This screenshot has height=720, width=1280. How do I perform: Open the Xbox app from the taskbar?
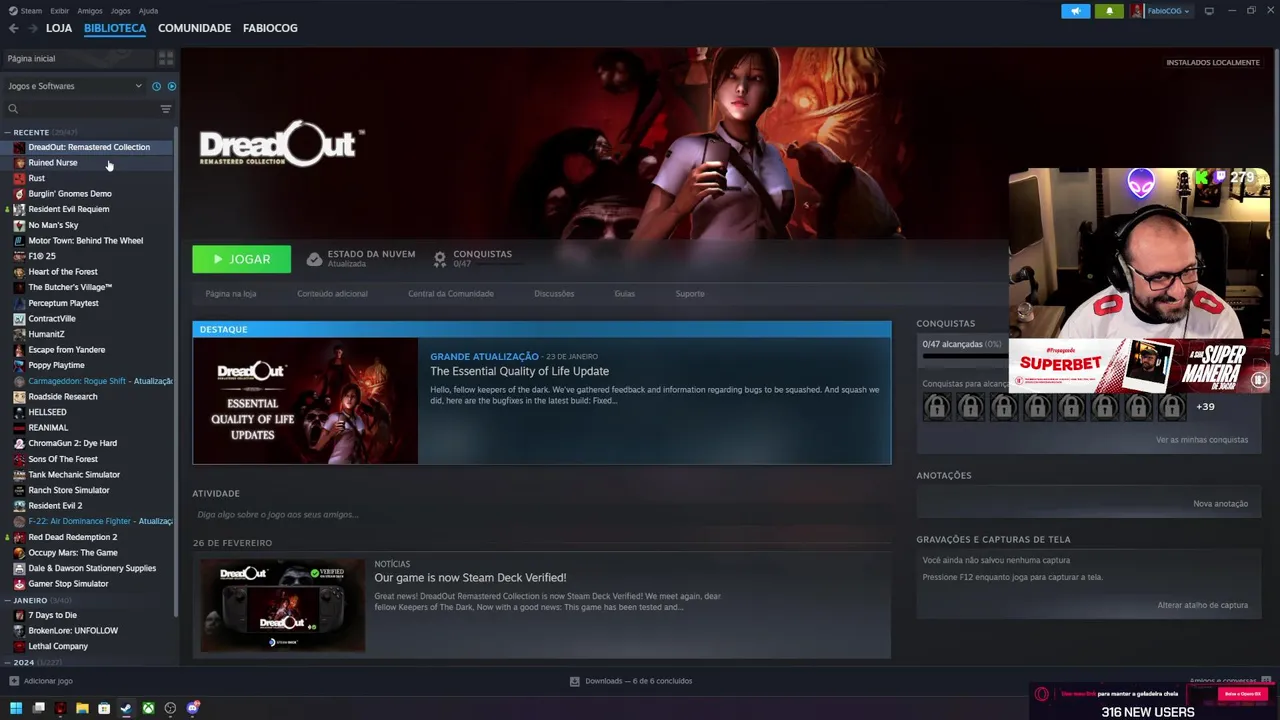click(148, 708)
